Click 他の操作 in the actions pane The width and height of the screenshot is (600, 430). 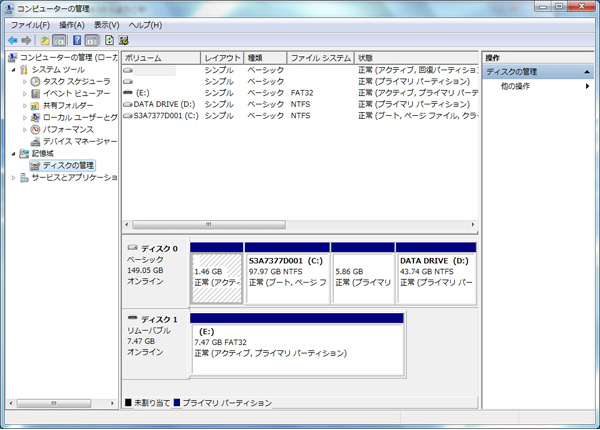coord(517,87)
